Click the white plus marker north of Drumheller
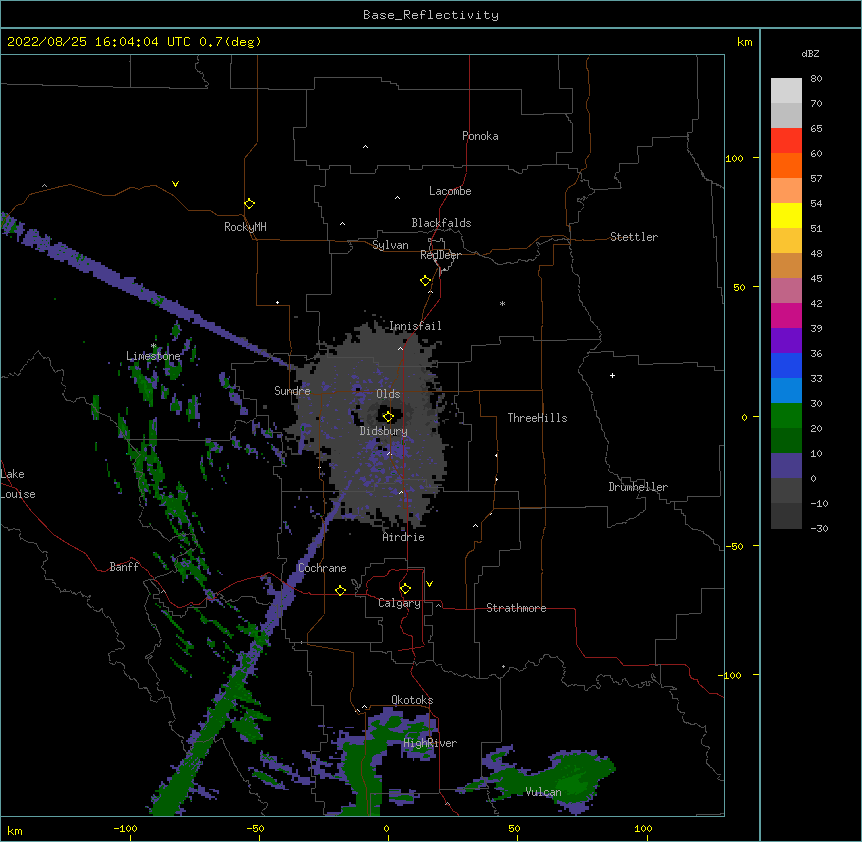The image size is (862, 842). (612, 375)
